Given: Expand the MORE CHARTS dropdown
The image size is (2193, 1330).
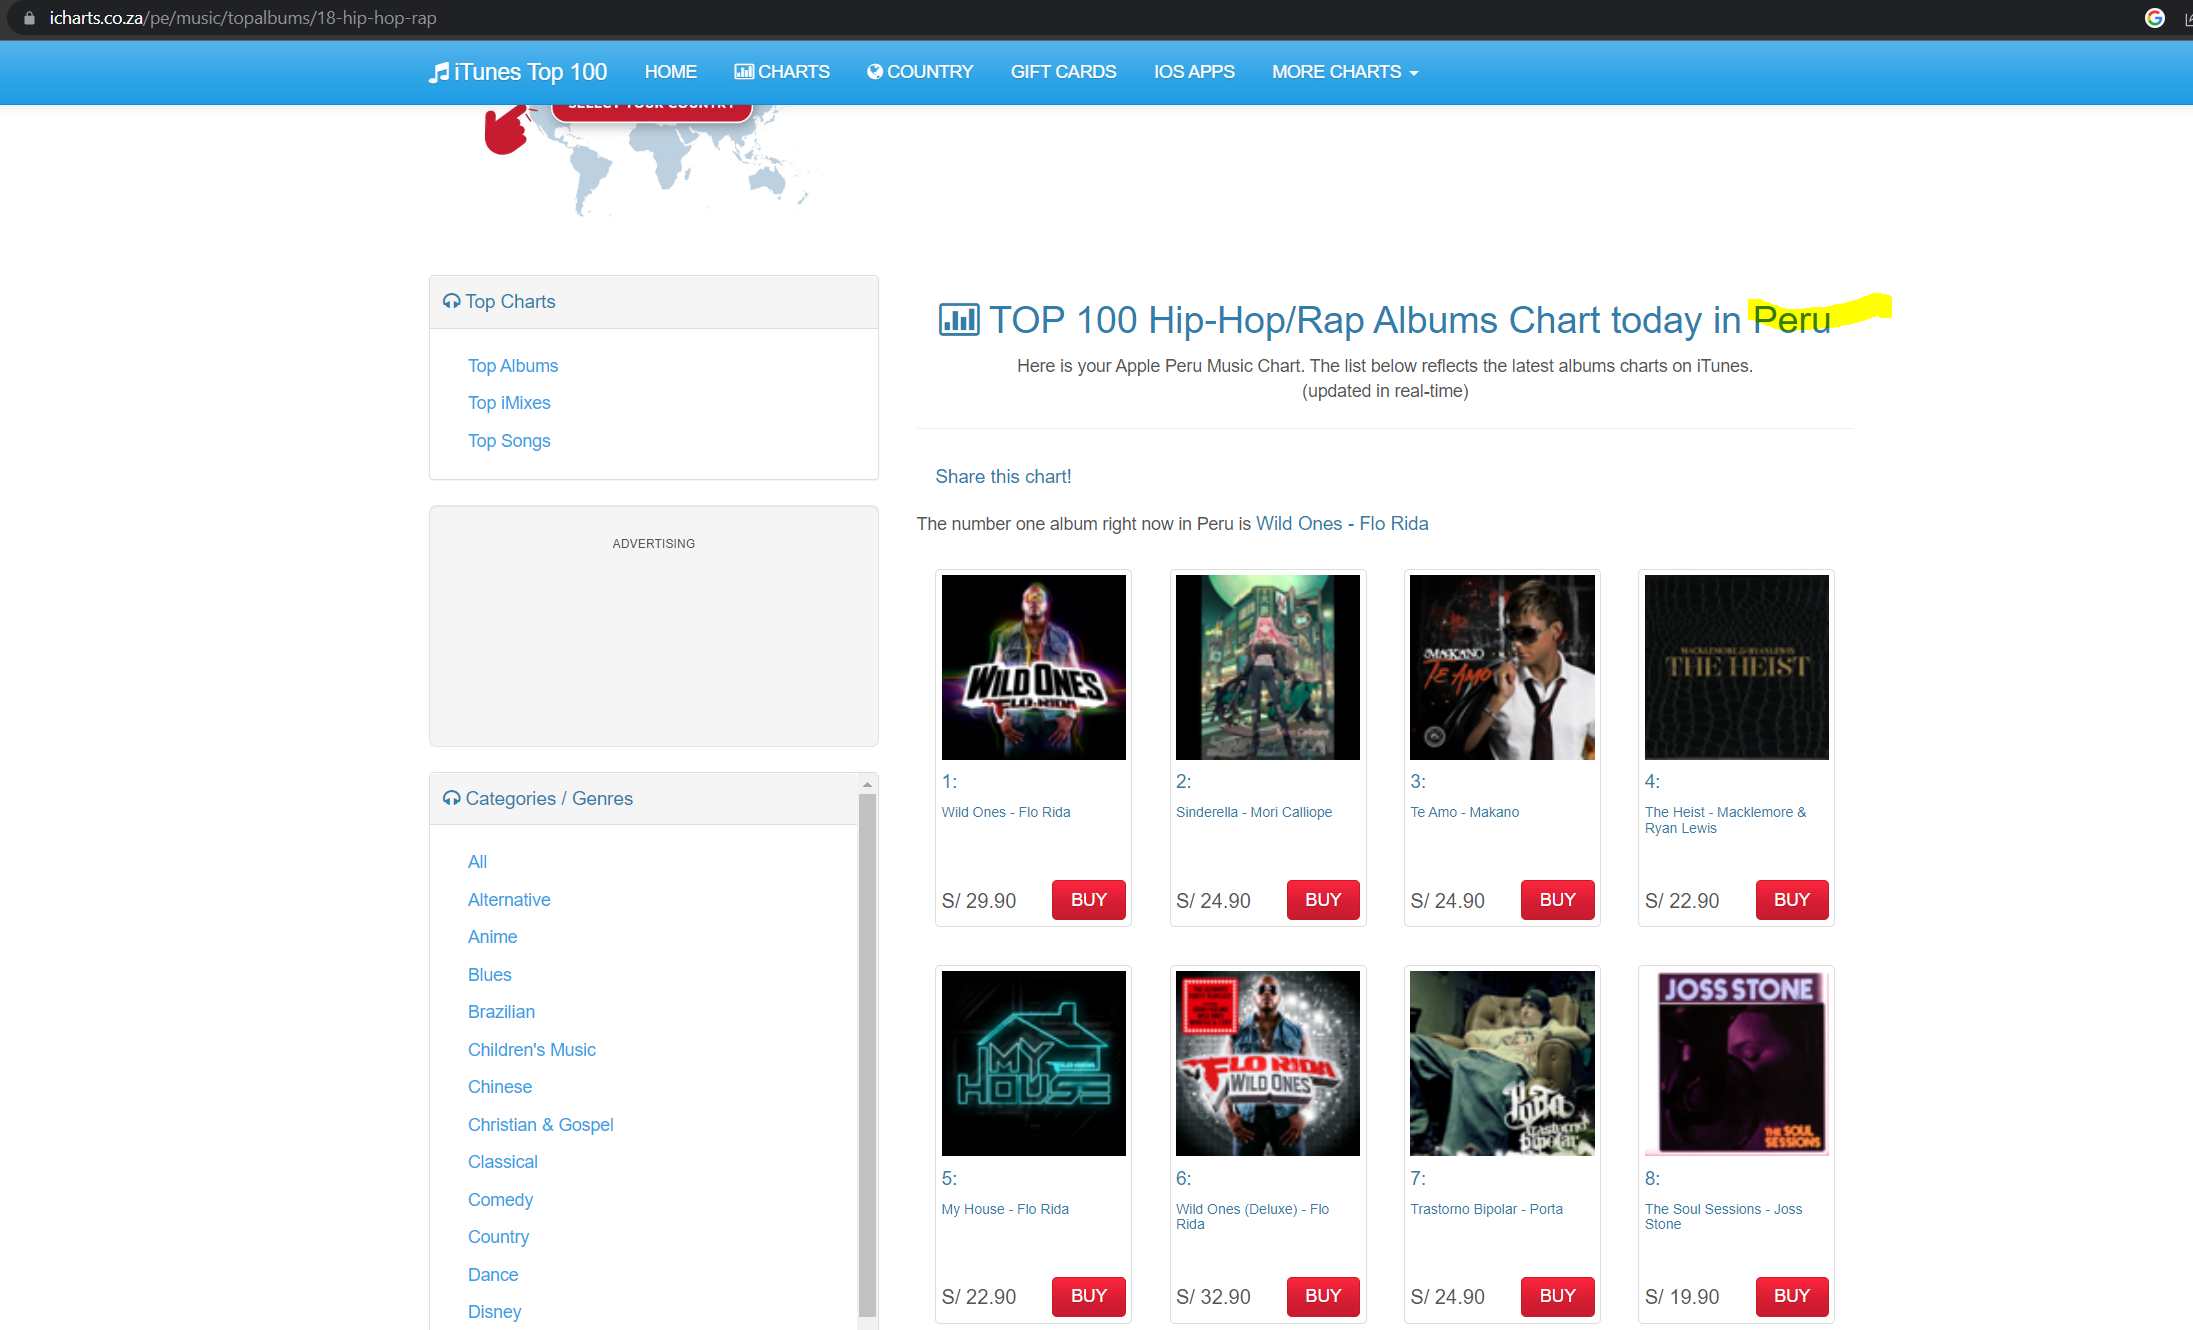Looking at the screenshot, I should (1345, 72).
